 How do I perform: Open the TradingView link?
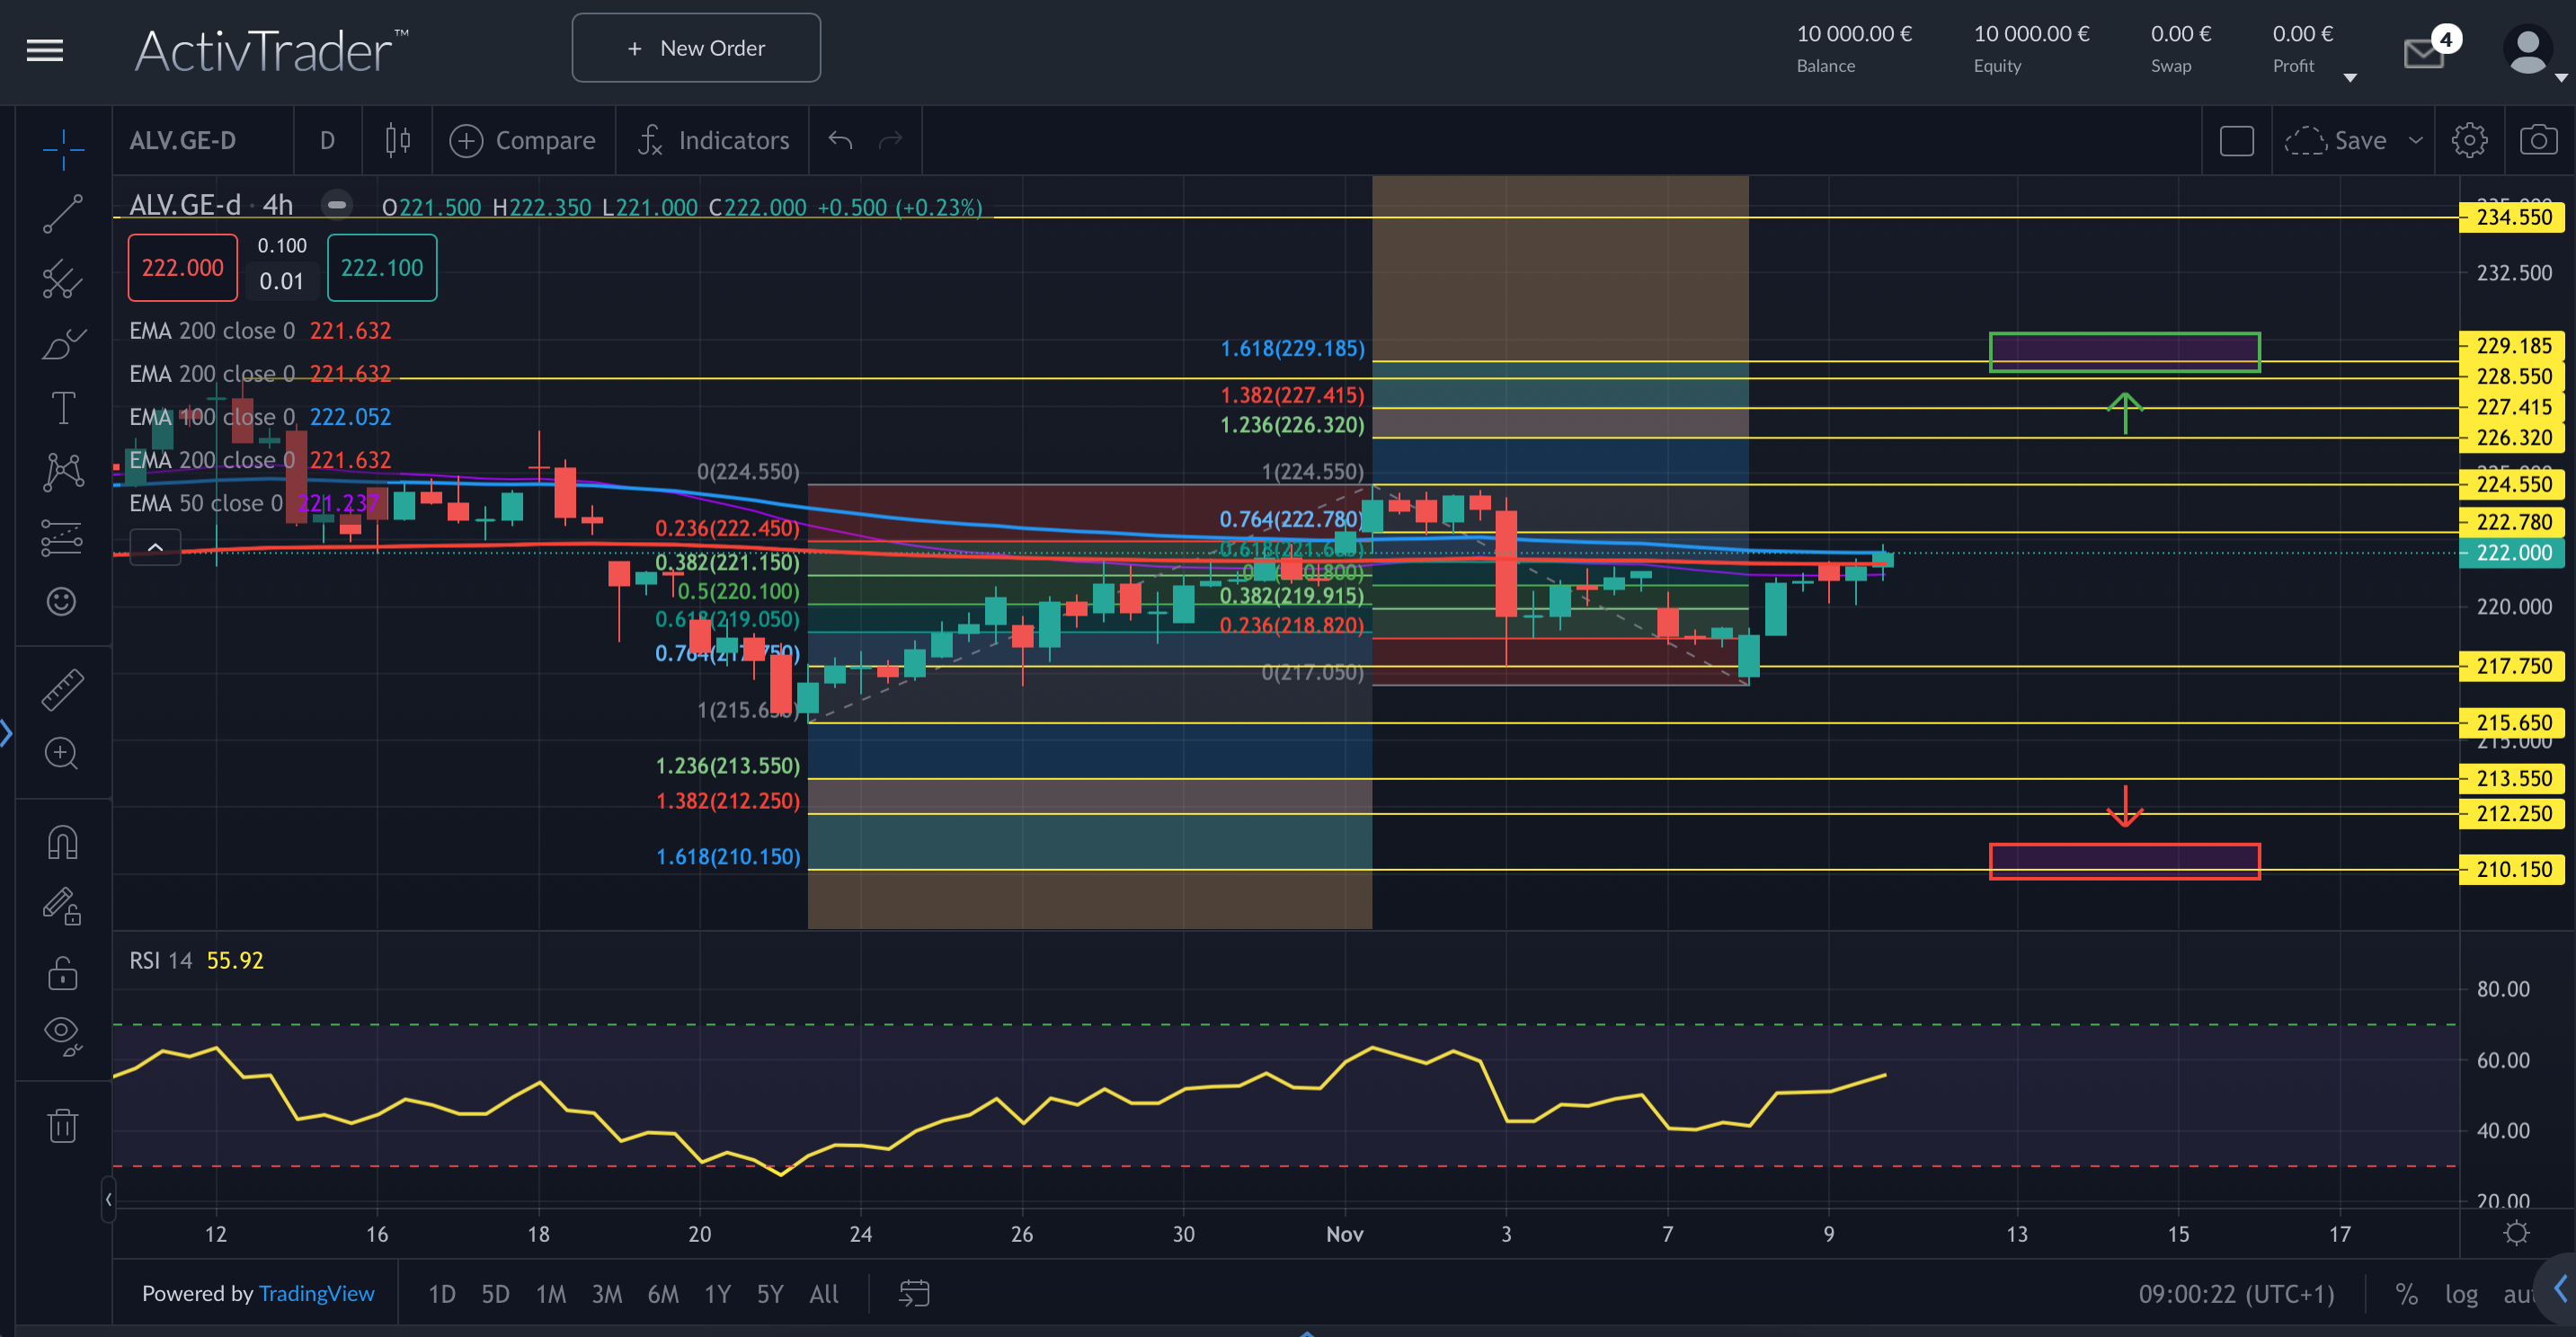point(316,1293)
